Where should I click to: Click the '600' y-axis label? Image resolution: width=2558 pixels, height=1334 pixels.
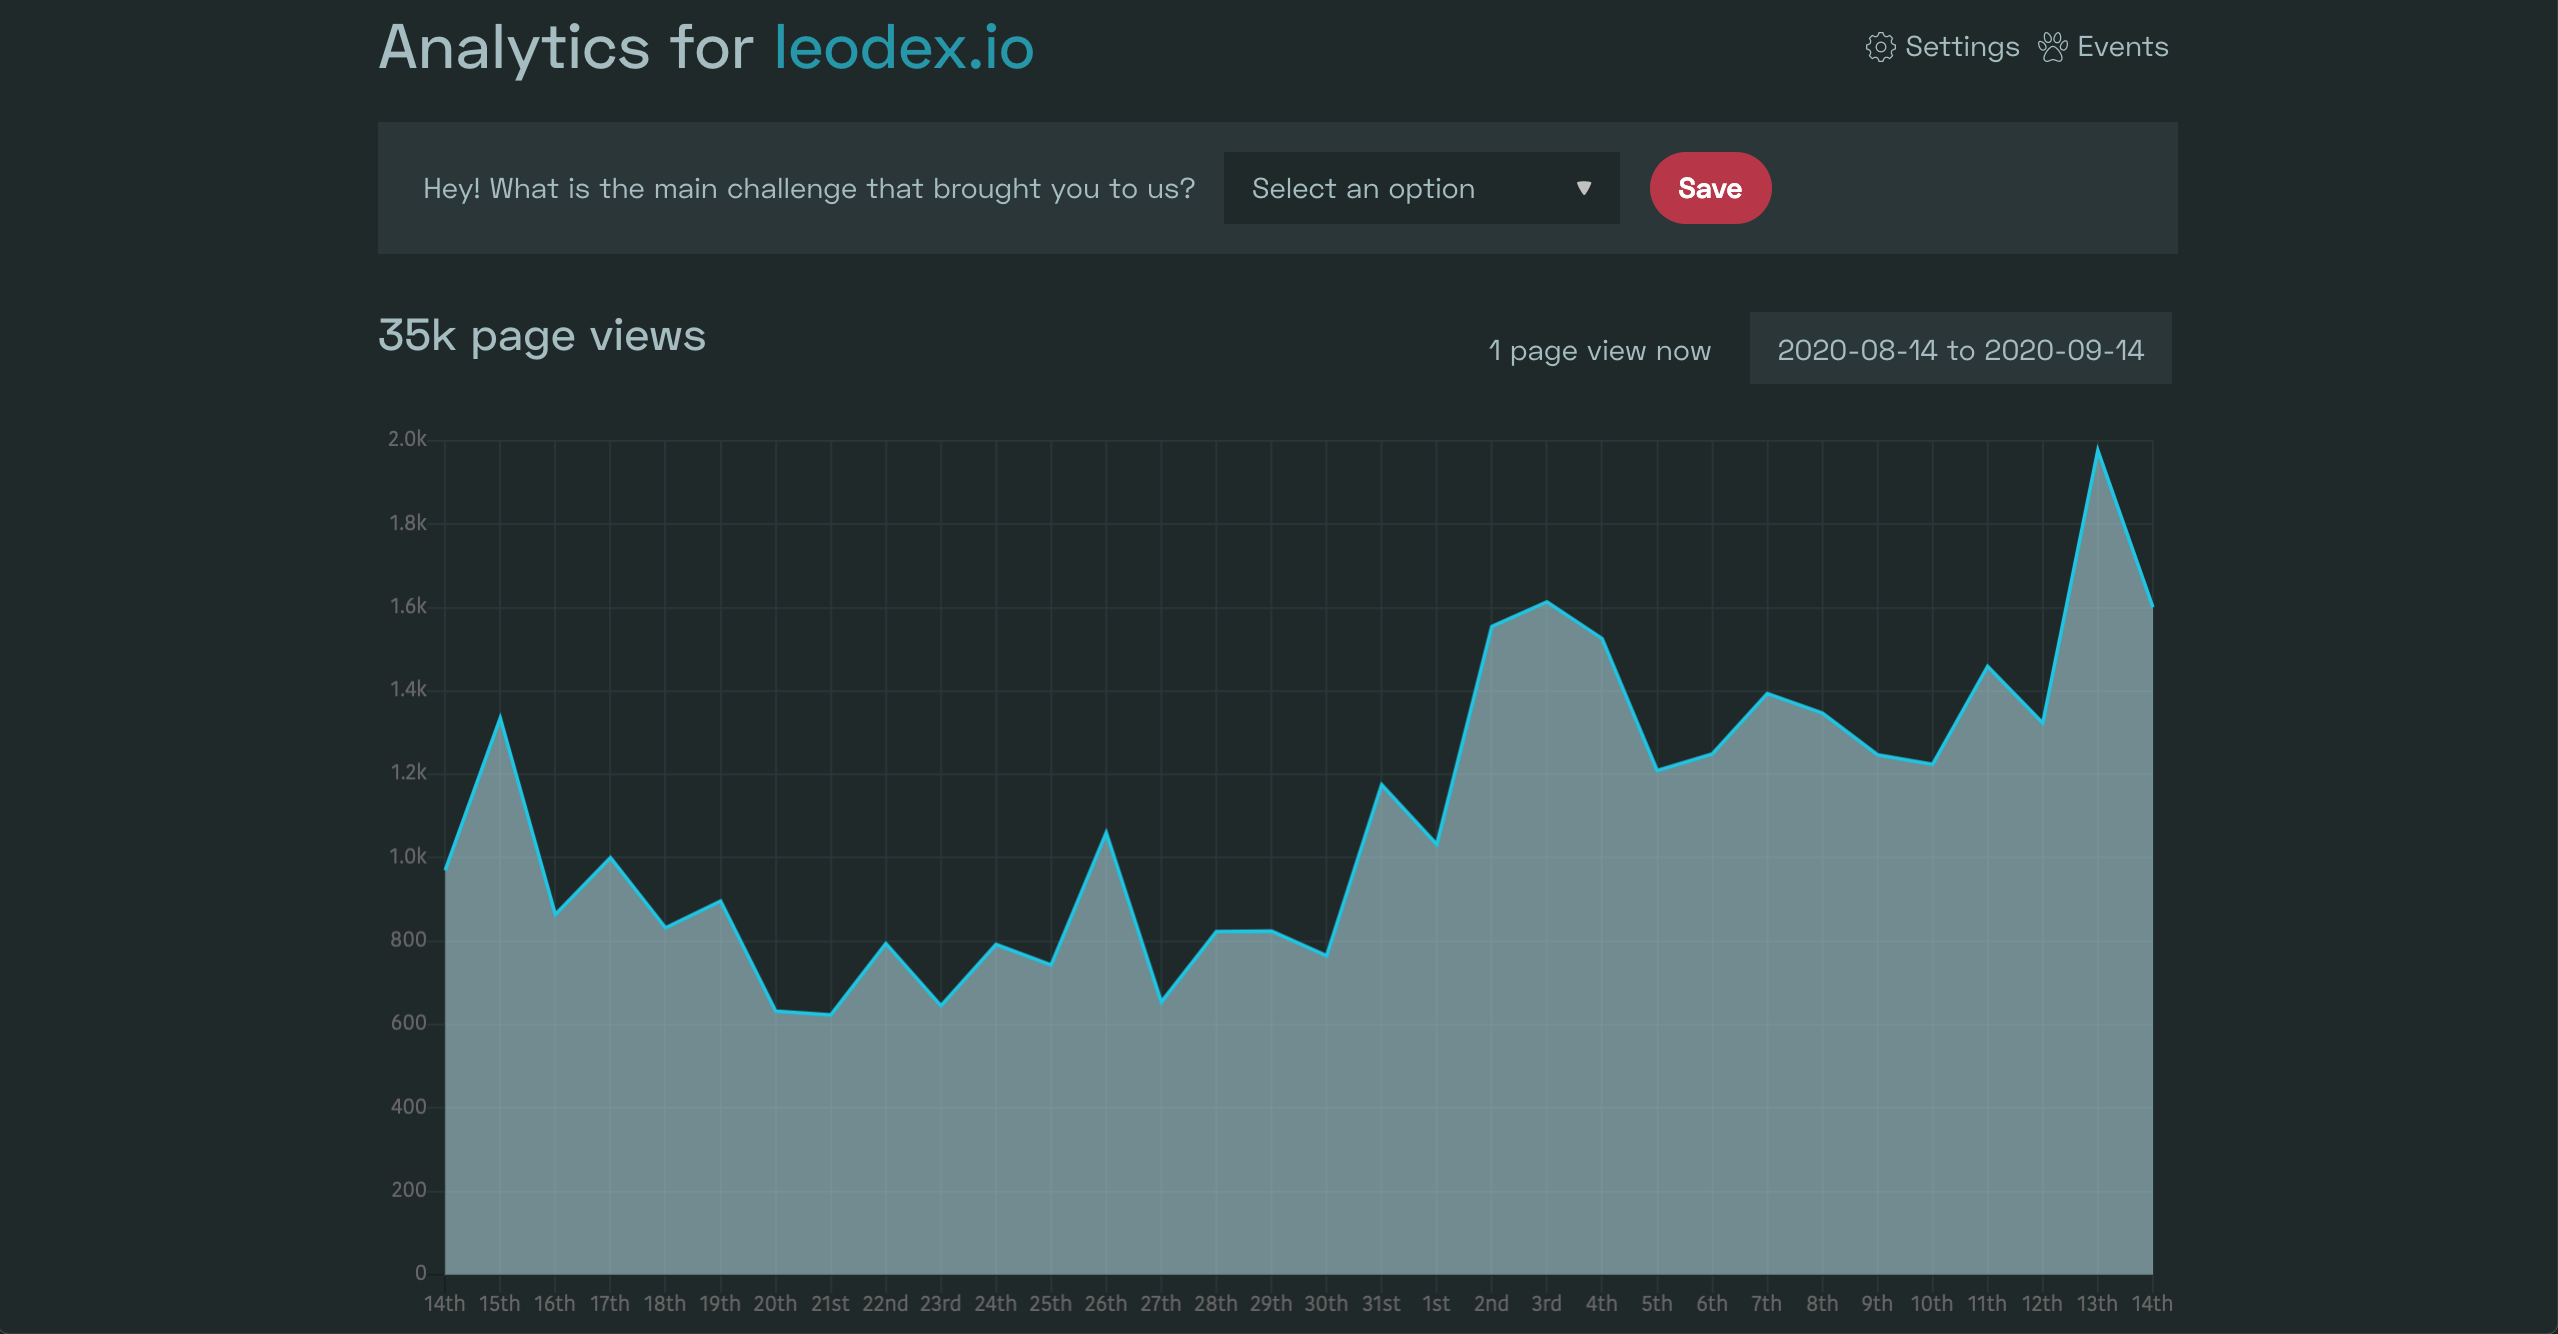408,1023
